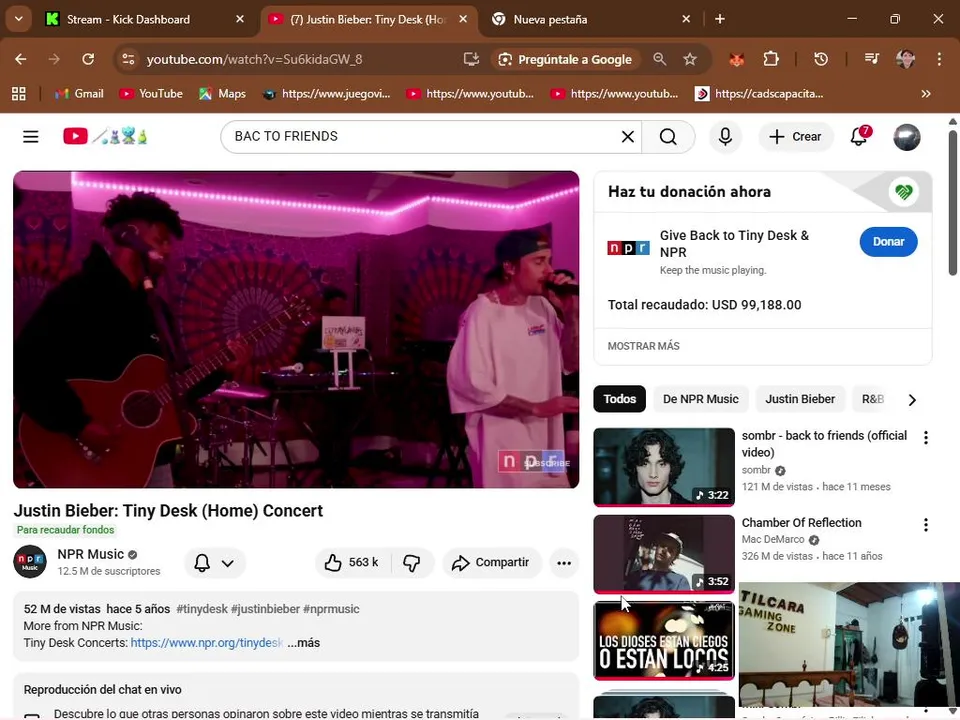Install app icon in address bar
960x720 pixels.
[x=471, y=59]
